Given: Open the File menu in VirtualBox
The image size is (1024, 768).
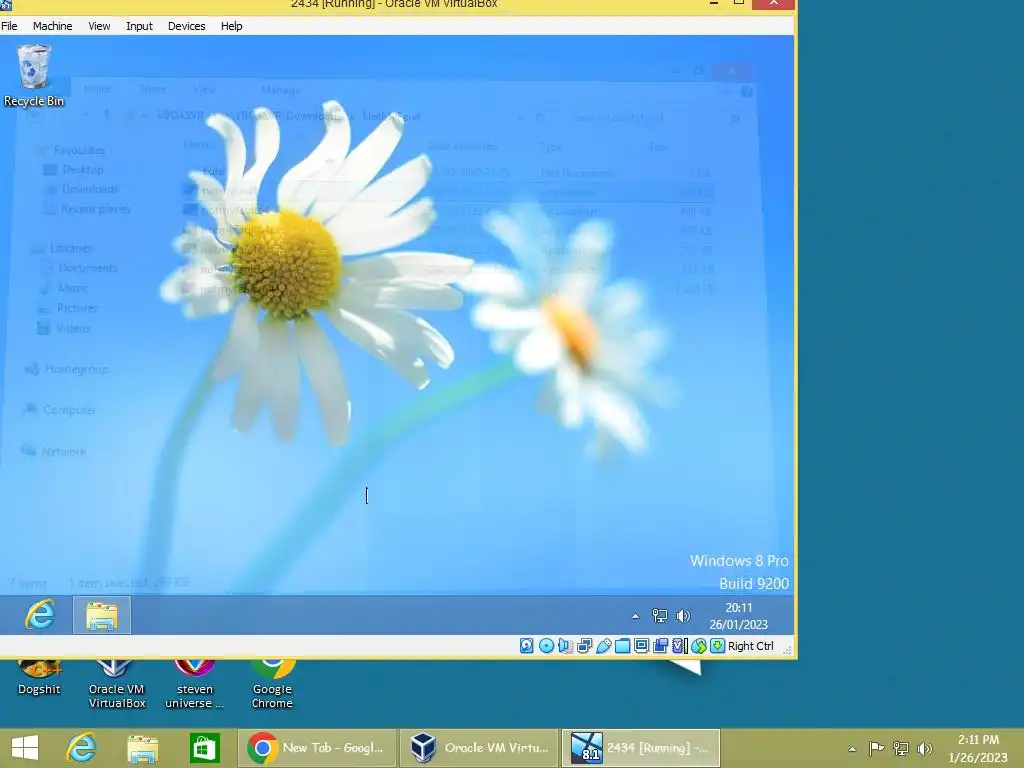Looking at the screenshot, I should click(9, 26).
